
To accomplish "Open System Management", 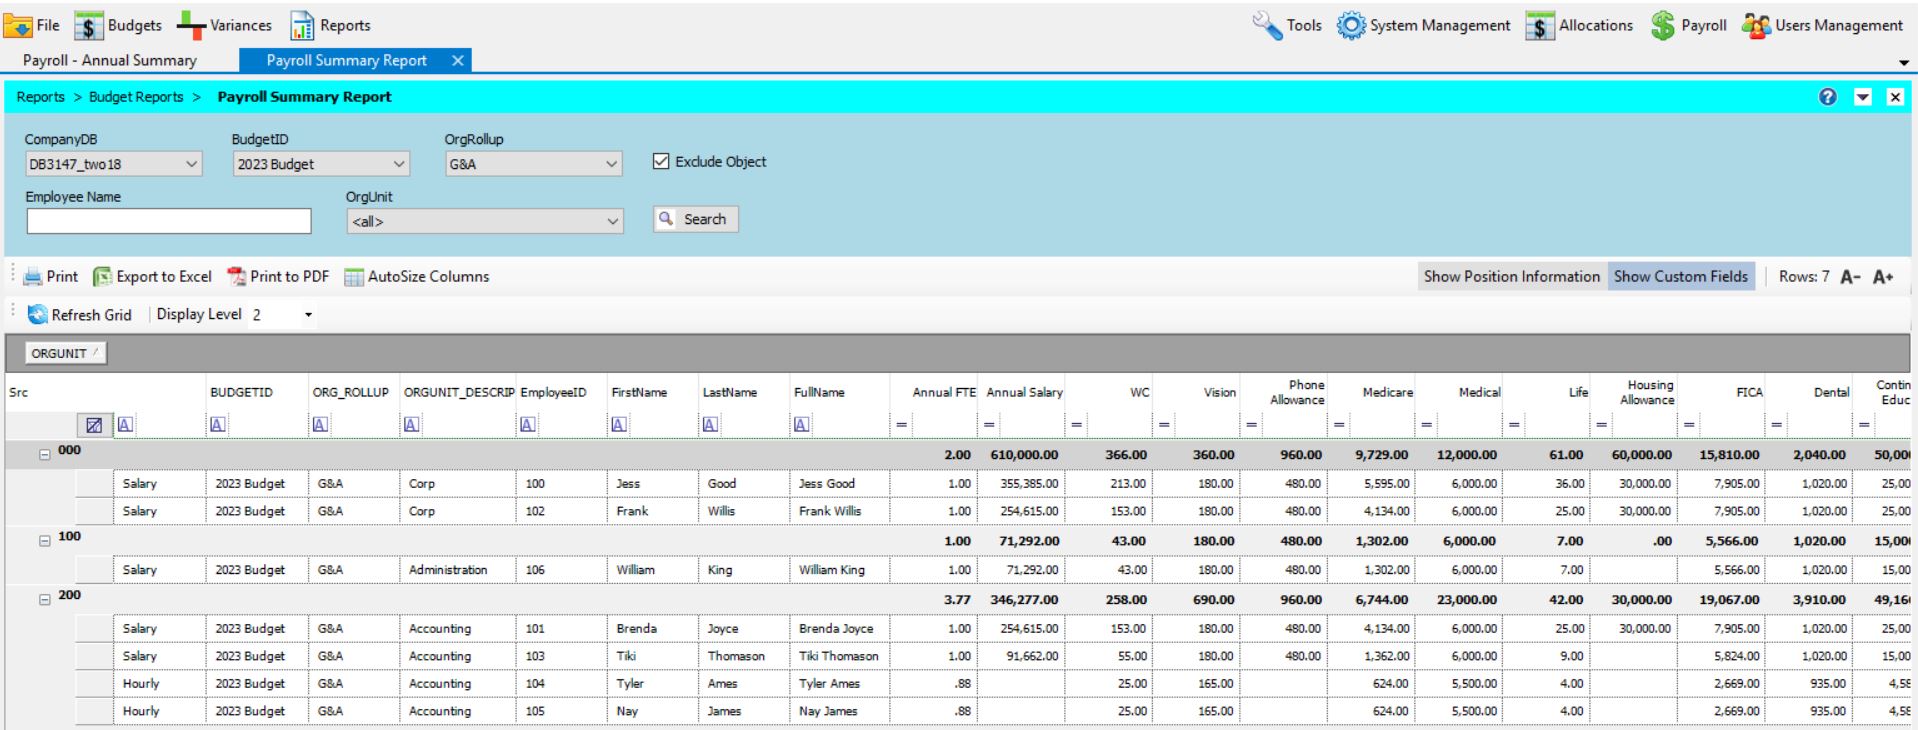I will 1423,26.
